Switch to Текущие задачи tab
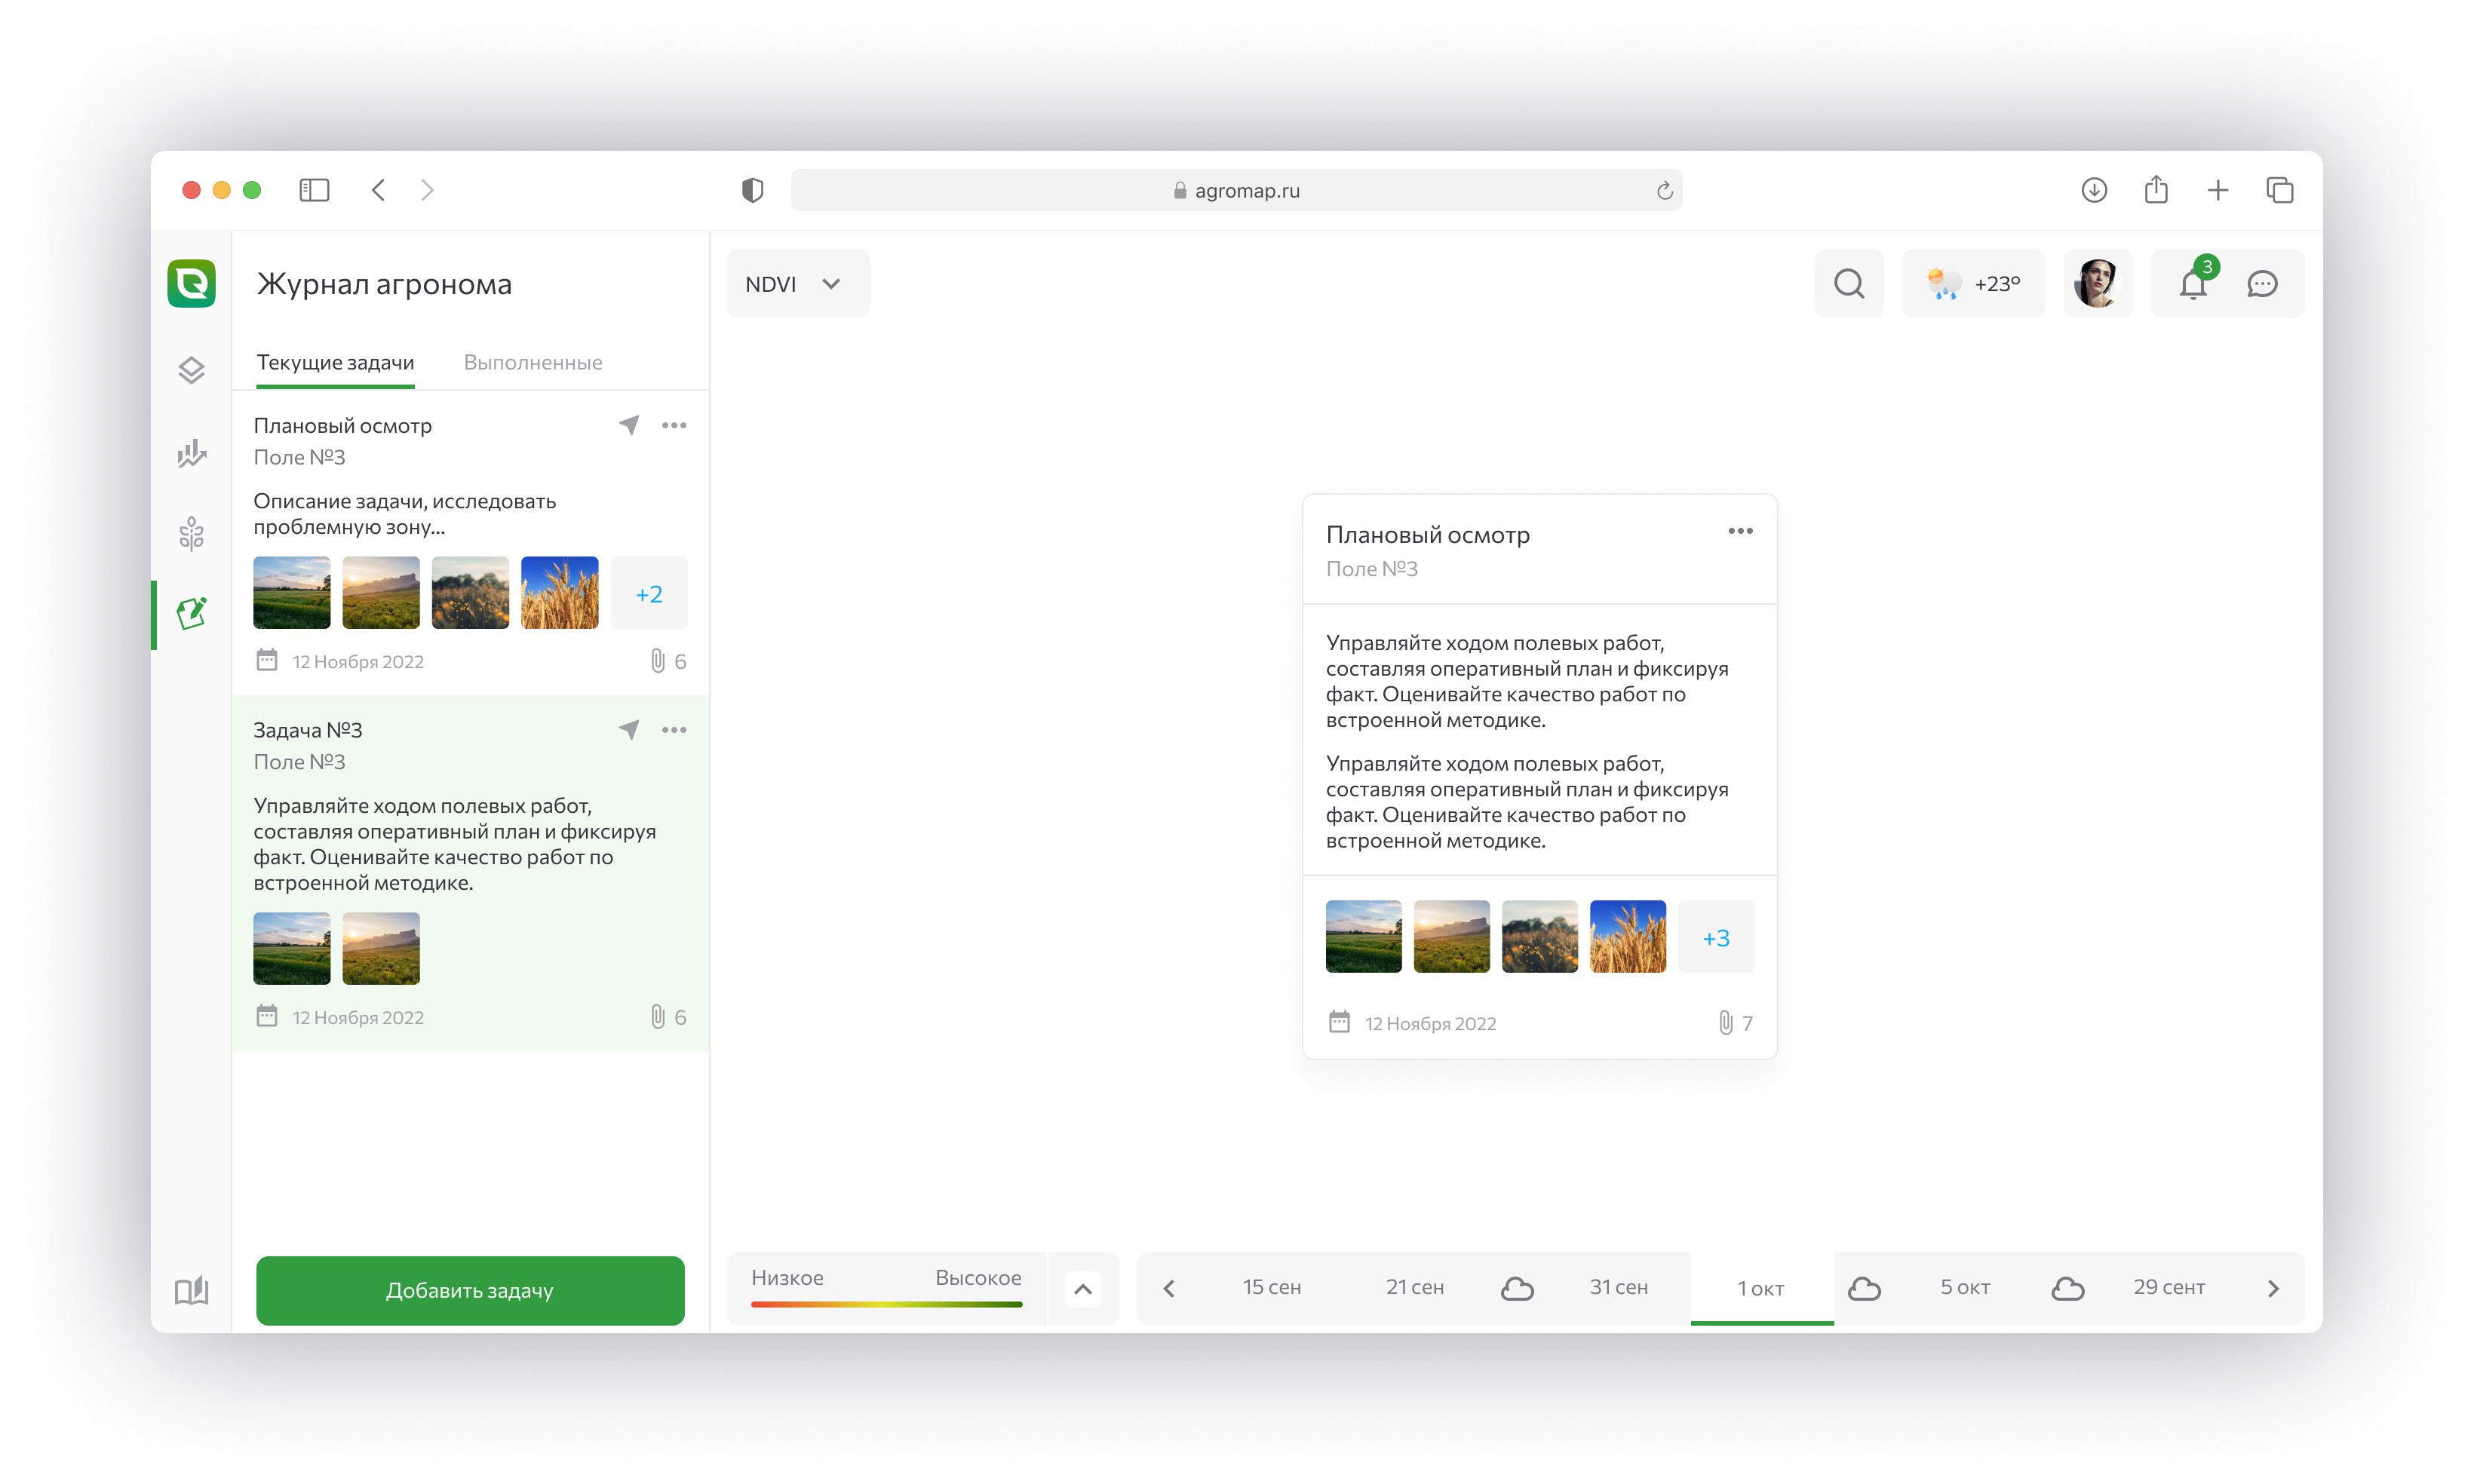 [x=335, y=363]
